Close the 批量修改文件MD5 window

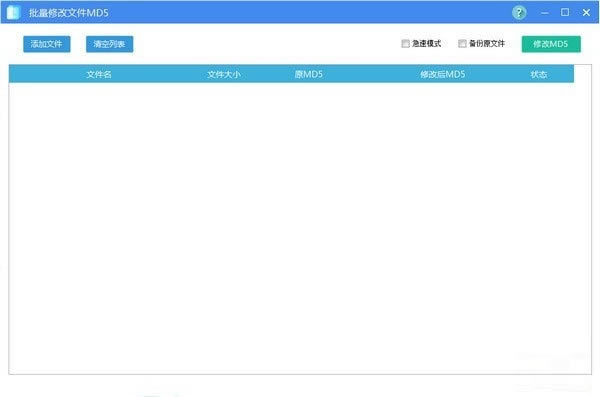586,13
